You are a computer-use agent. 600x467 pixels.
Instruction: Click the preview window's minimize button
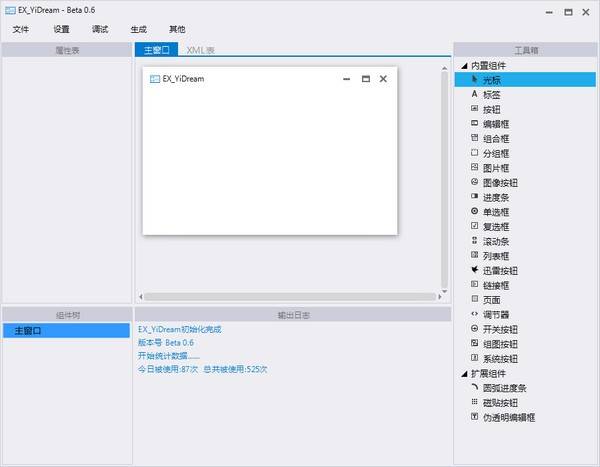click(x=347, y=79)
